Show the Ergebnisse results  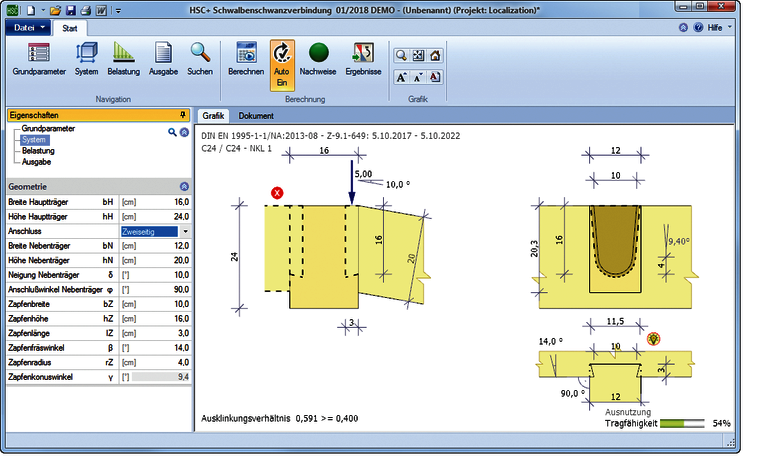363,59
